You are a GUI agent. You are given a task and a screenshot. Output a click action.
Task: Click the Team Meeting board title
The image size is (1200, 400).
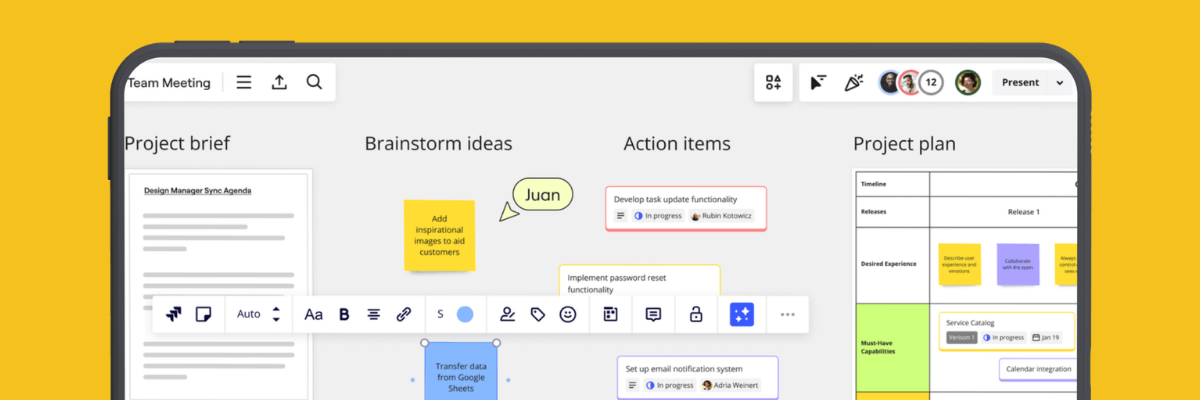click(x=169, y=83)
